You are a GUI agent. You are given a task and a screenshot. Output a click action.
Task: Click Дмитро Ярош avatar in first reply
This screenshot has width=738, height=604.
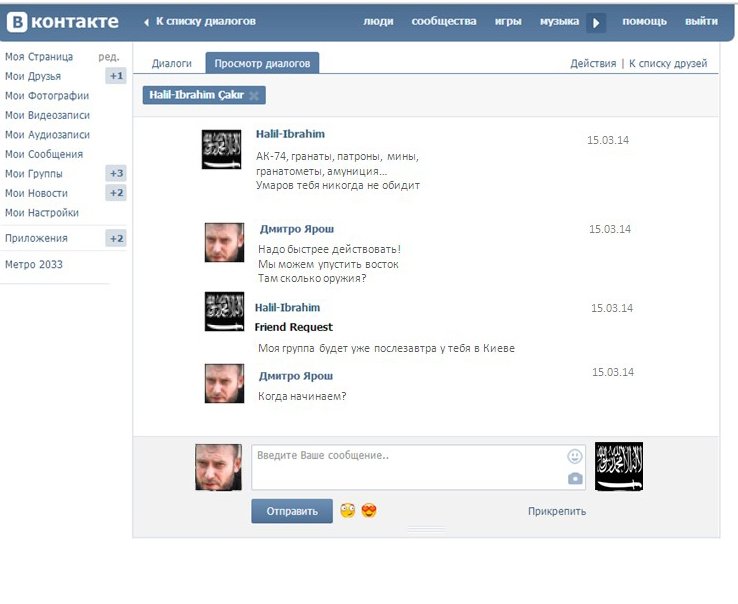[224, 243]
